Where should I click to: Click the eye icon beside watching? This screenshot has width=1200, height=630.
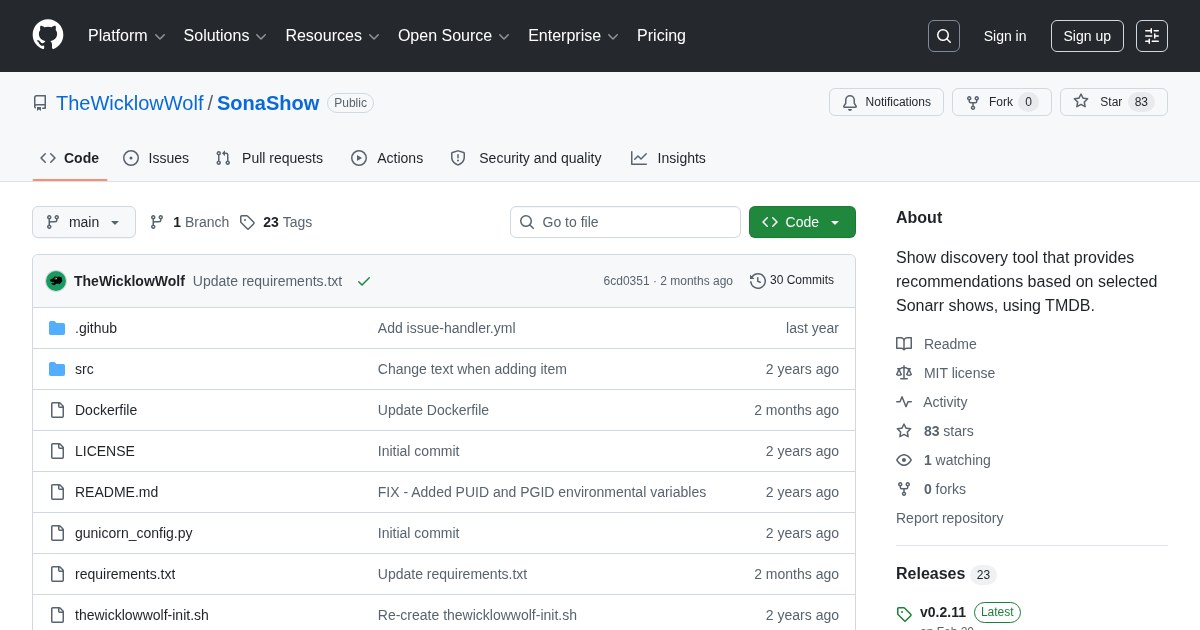904,460
